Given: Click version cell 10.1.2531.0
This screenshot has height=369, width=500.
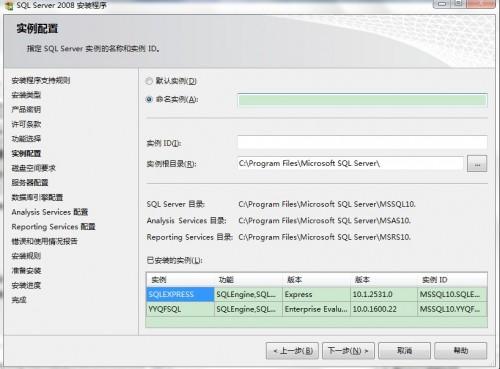Looking at the screenshot, I should point(384,294).
